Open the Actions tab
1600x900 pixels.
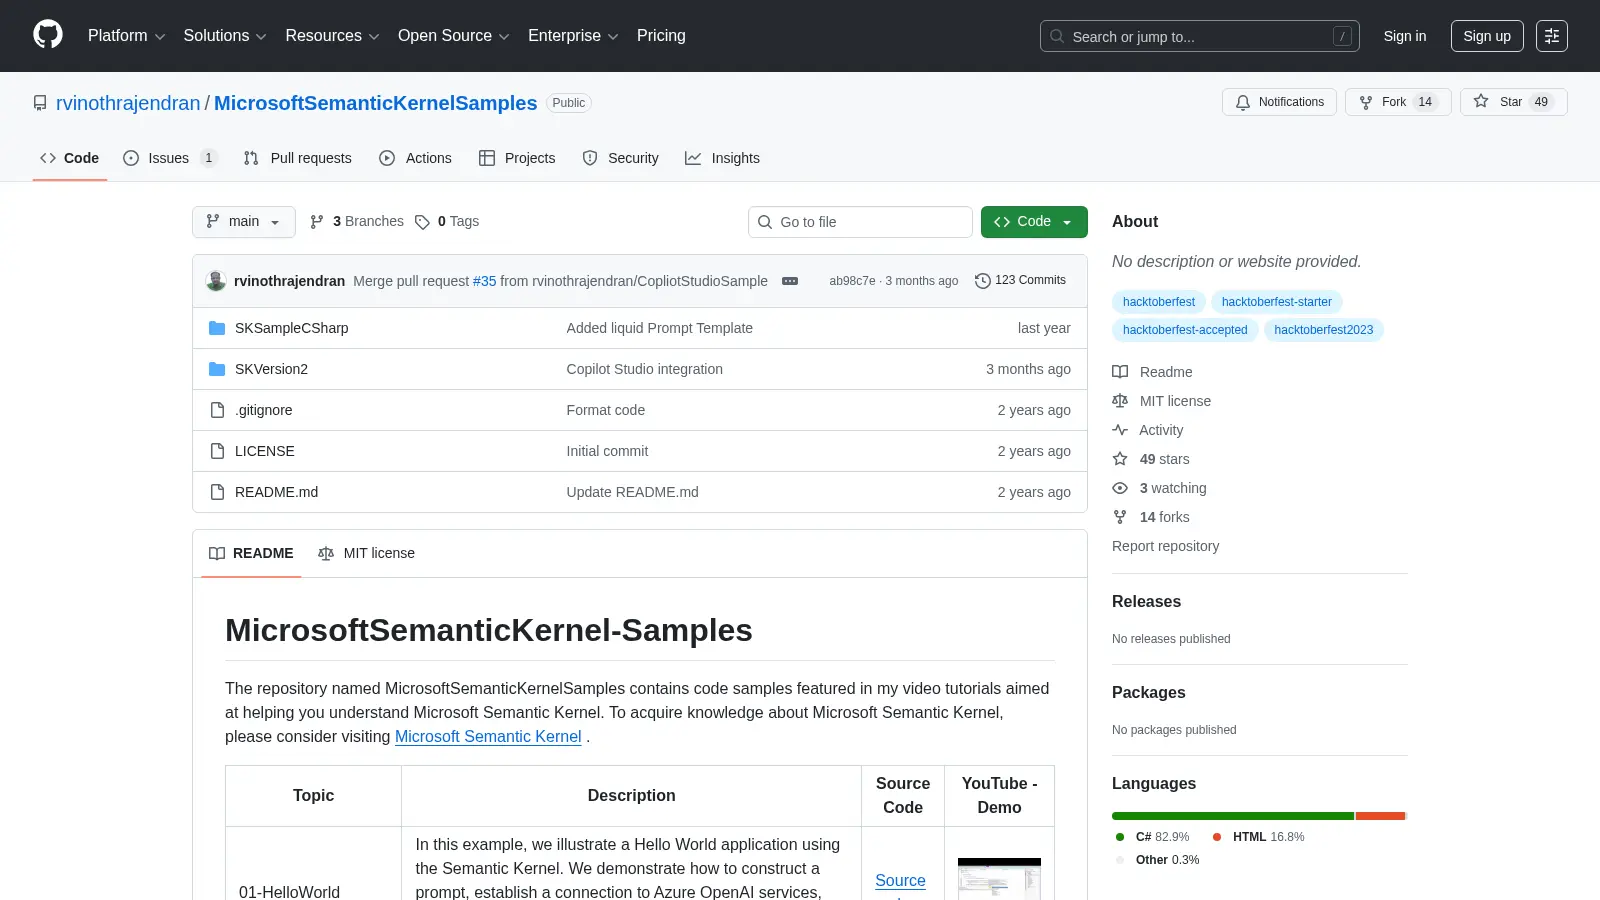(x=416, y=158)
